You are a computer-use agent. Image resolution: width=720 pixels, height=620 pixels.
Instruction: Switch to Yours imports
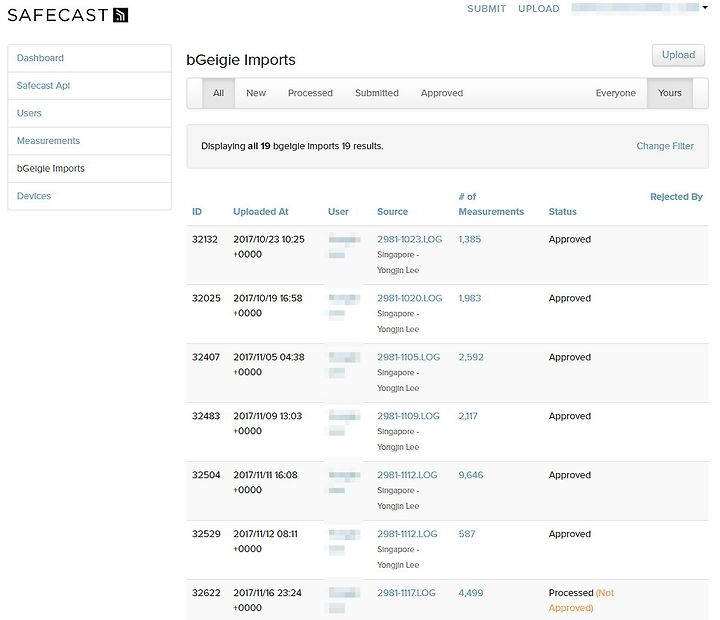669,93
